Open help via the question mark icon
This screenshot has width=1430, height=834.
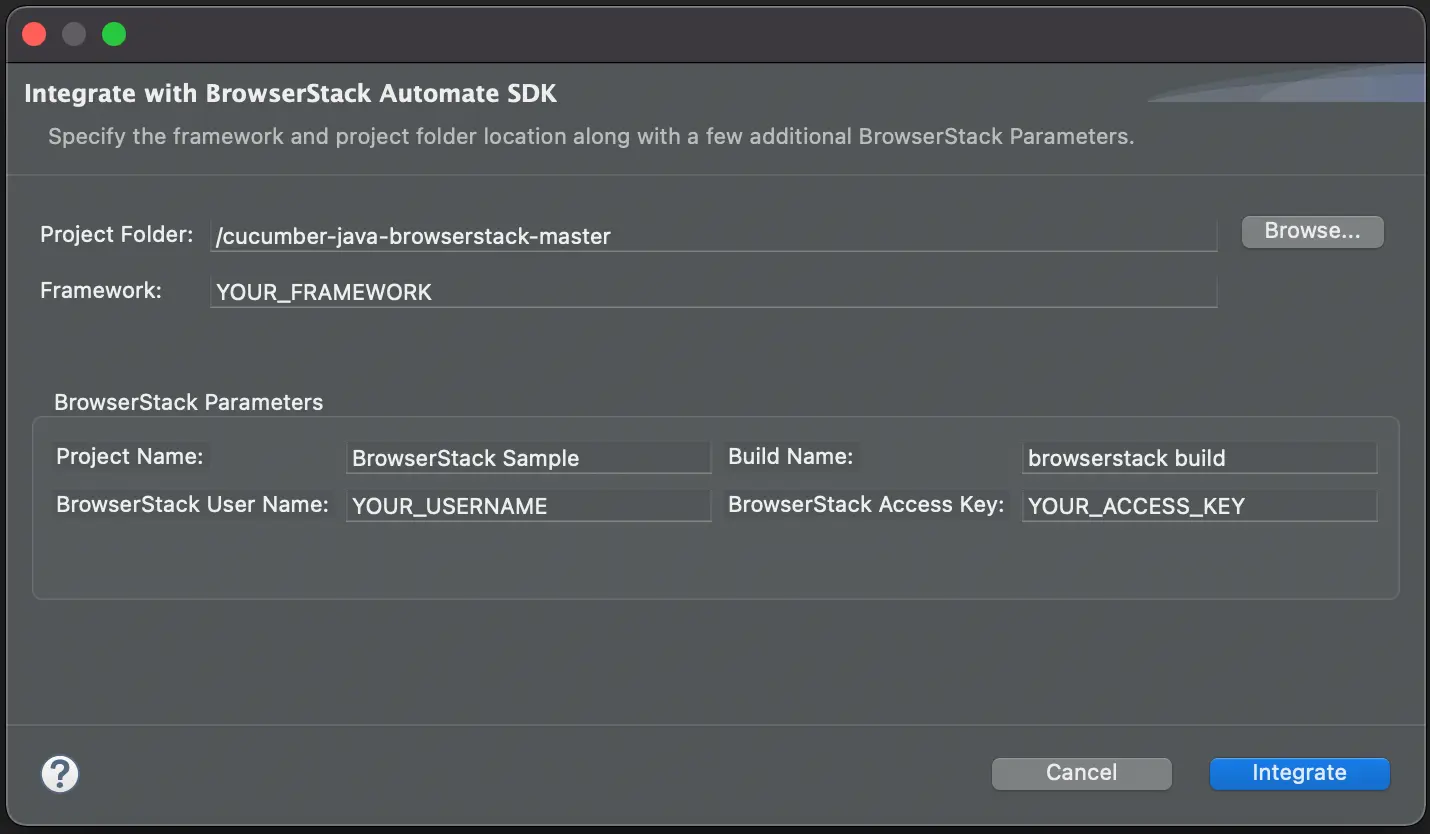pos(60,773)
